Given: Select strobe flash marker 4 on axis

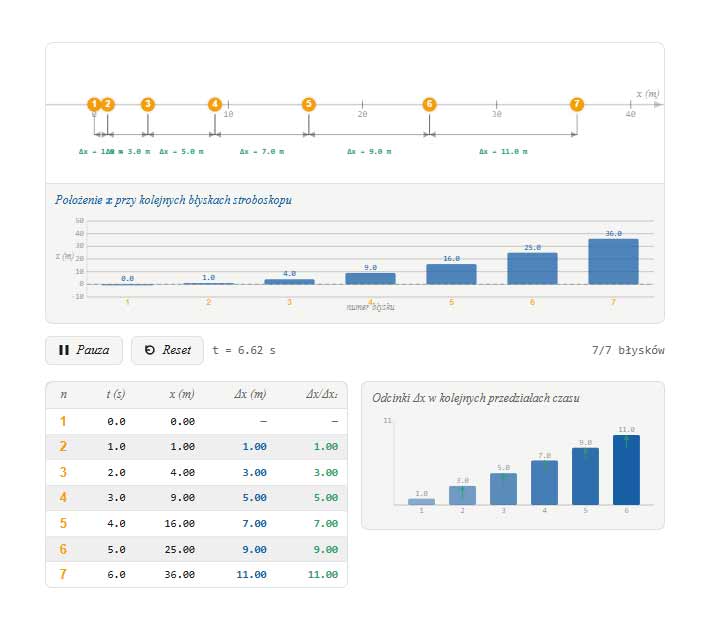Looking at the screenshot, I should (x=215, y=104).
